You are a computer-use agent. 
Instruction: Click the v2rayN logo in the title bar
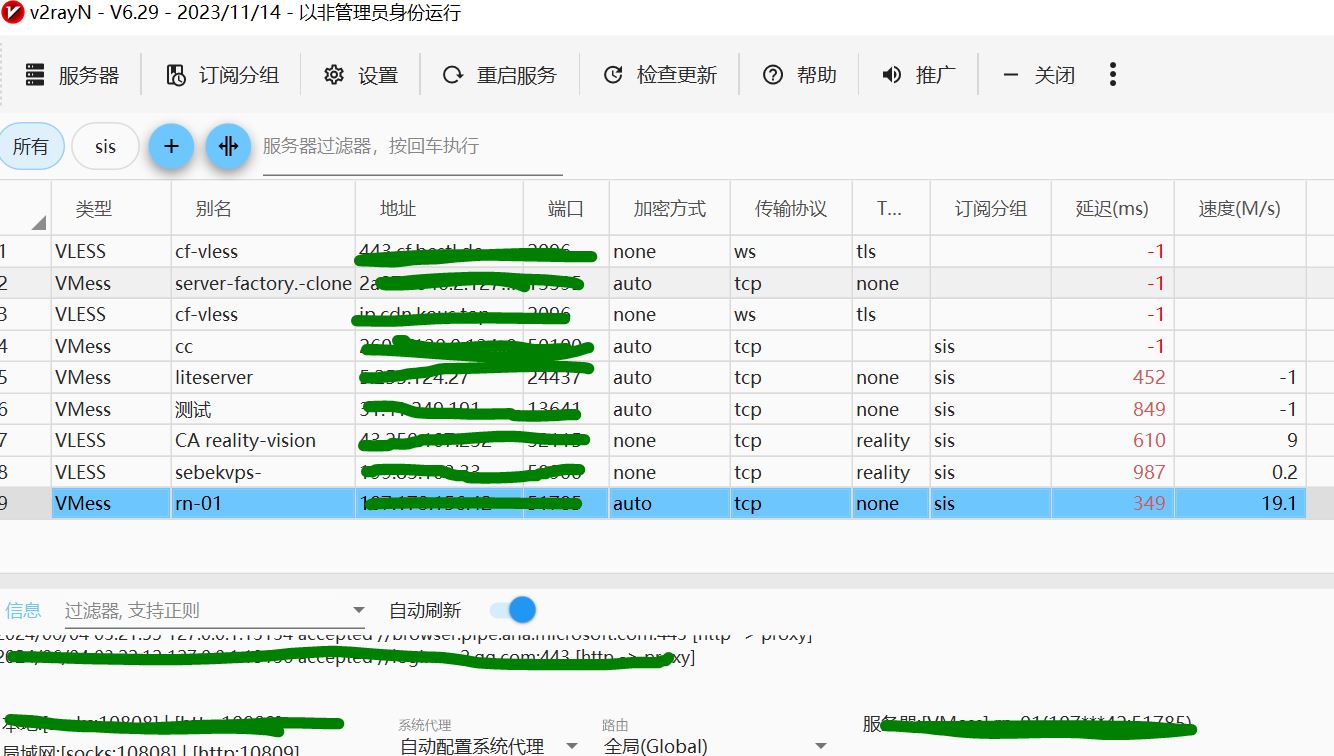13,14
